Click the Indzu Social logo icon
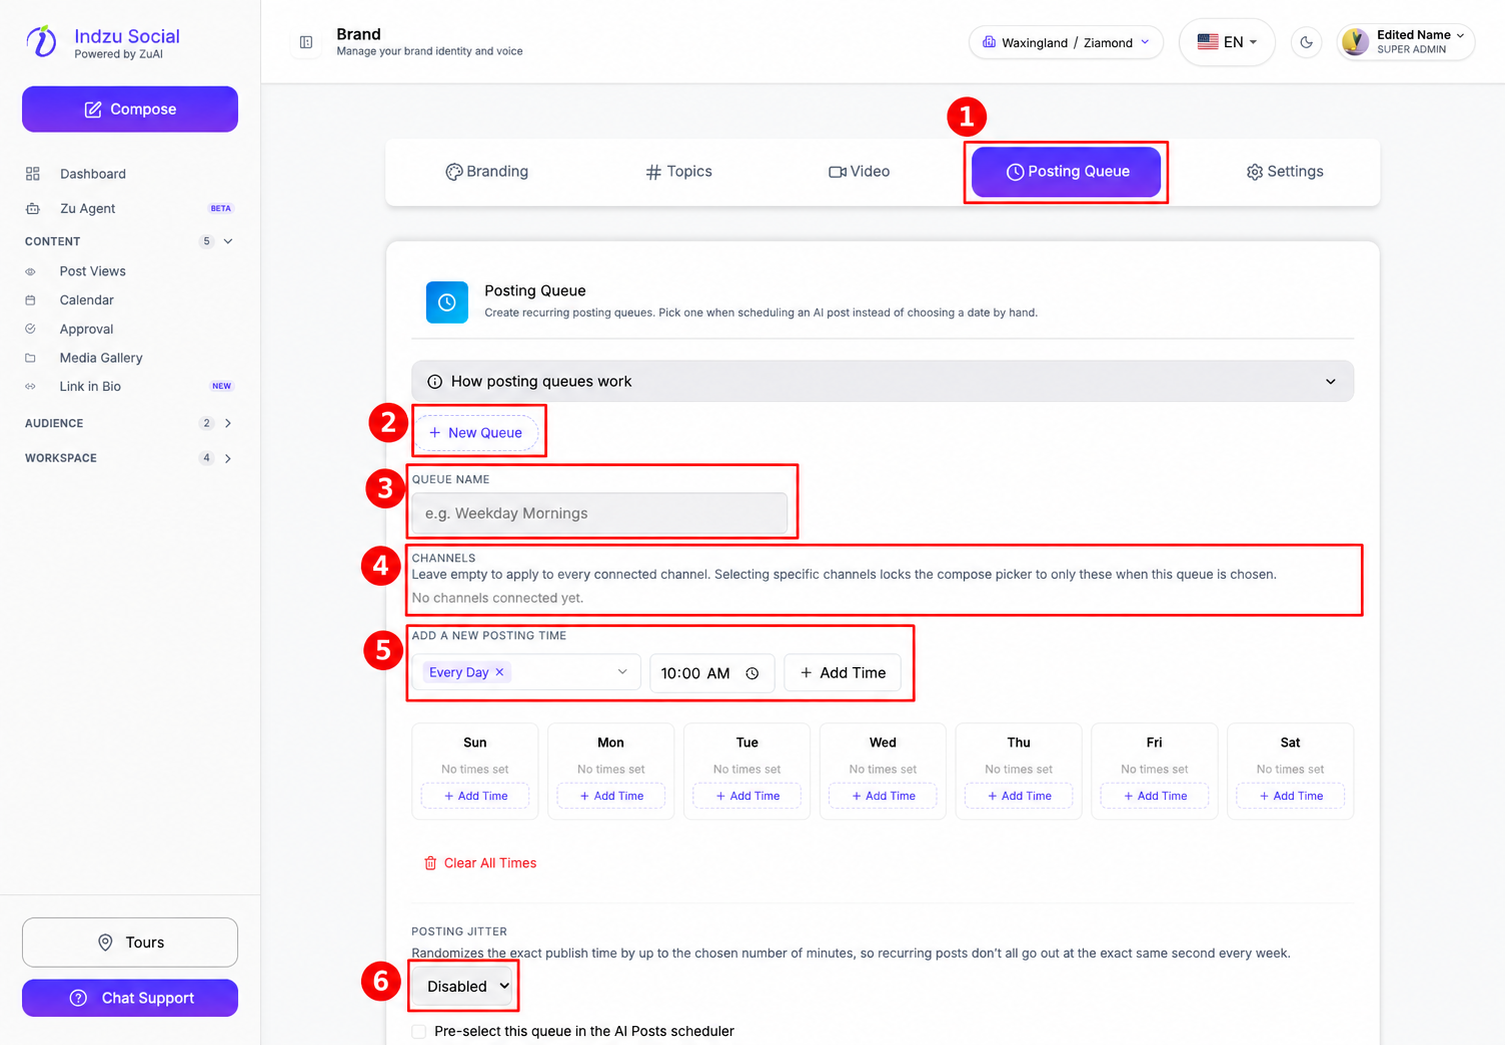The width and height of the screenshot is (1505, 1045). pyautogui.click(x=41, y=41)
